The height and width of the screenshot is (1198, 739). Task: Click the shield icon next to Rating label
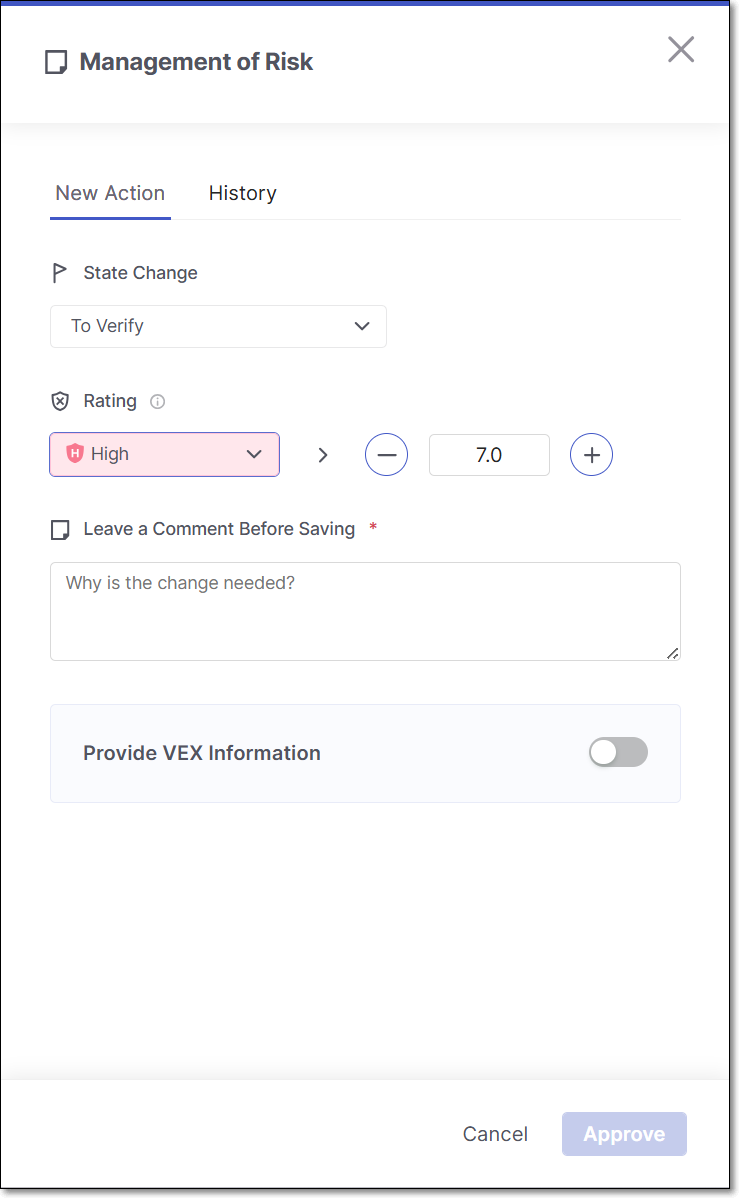click(x=60, y=401)
